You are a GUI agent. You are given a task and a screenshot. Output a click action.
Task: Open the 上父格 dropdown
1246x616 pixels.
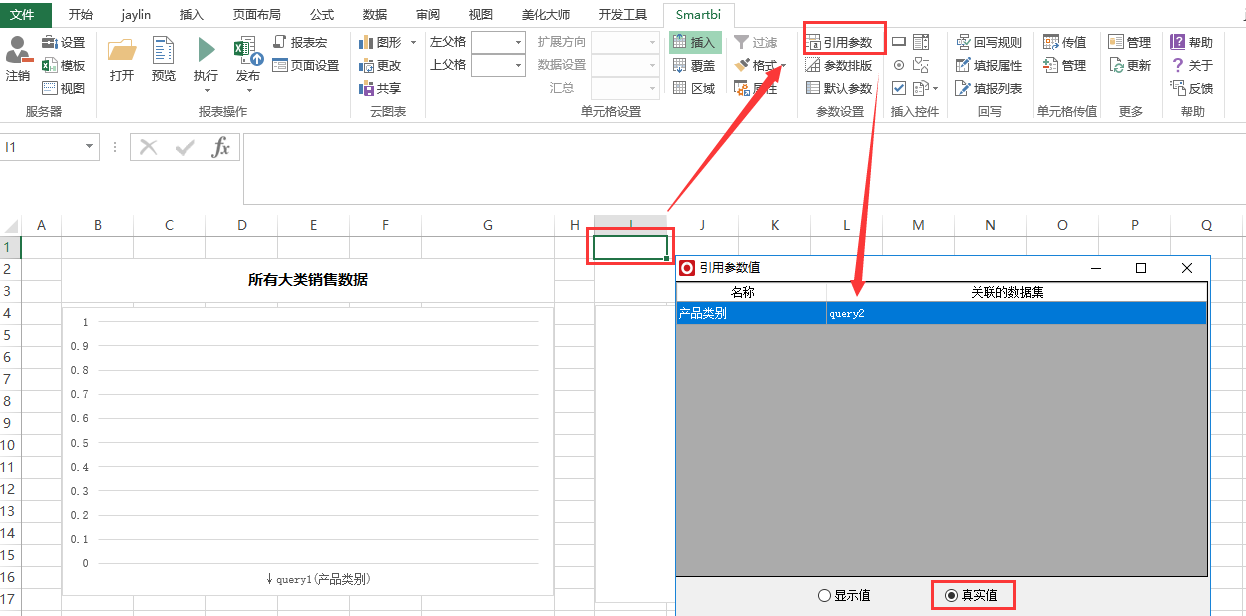tap(519, 65)
